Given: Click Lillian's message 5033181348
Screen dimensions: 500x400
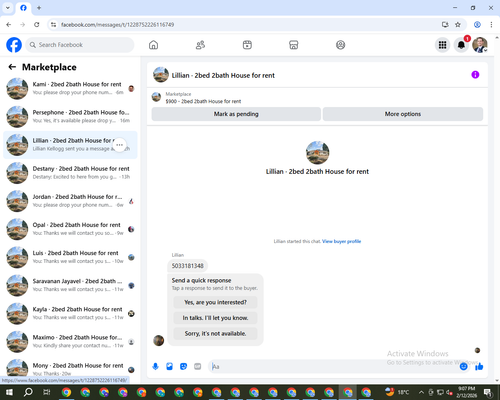Looking at the screenshot, I should [x=187, y=266].
